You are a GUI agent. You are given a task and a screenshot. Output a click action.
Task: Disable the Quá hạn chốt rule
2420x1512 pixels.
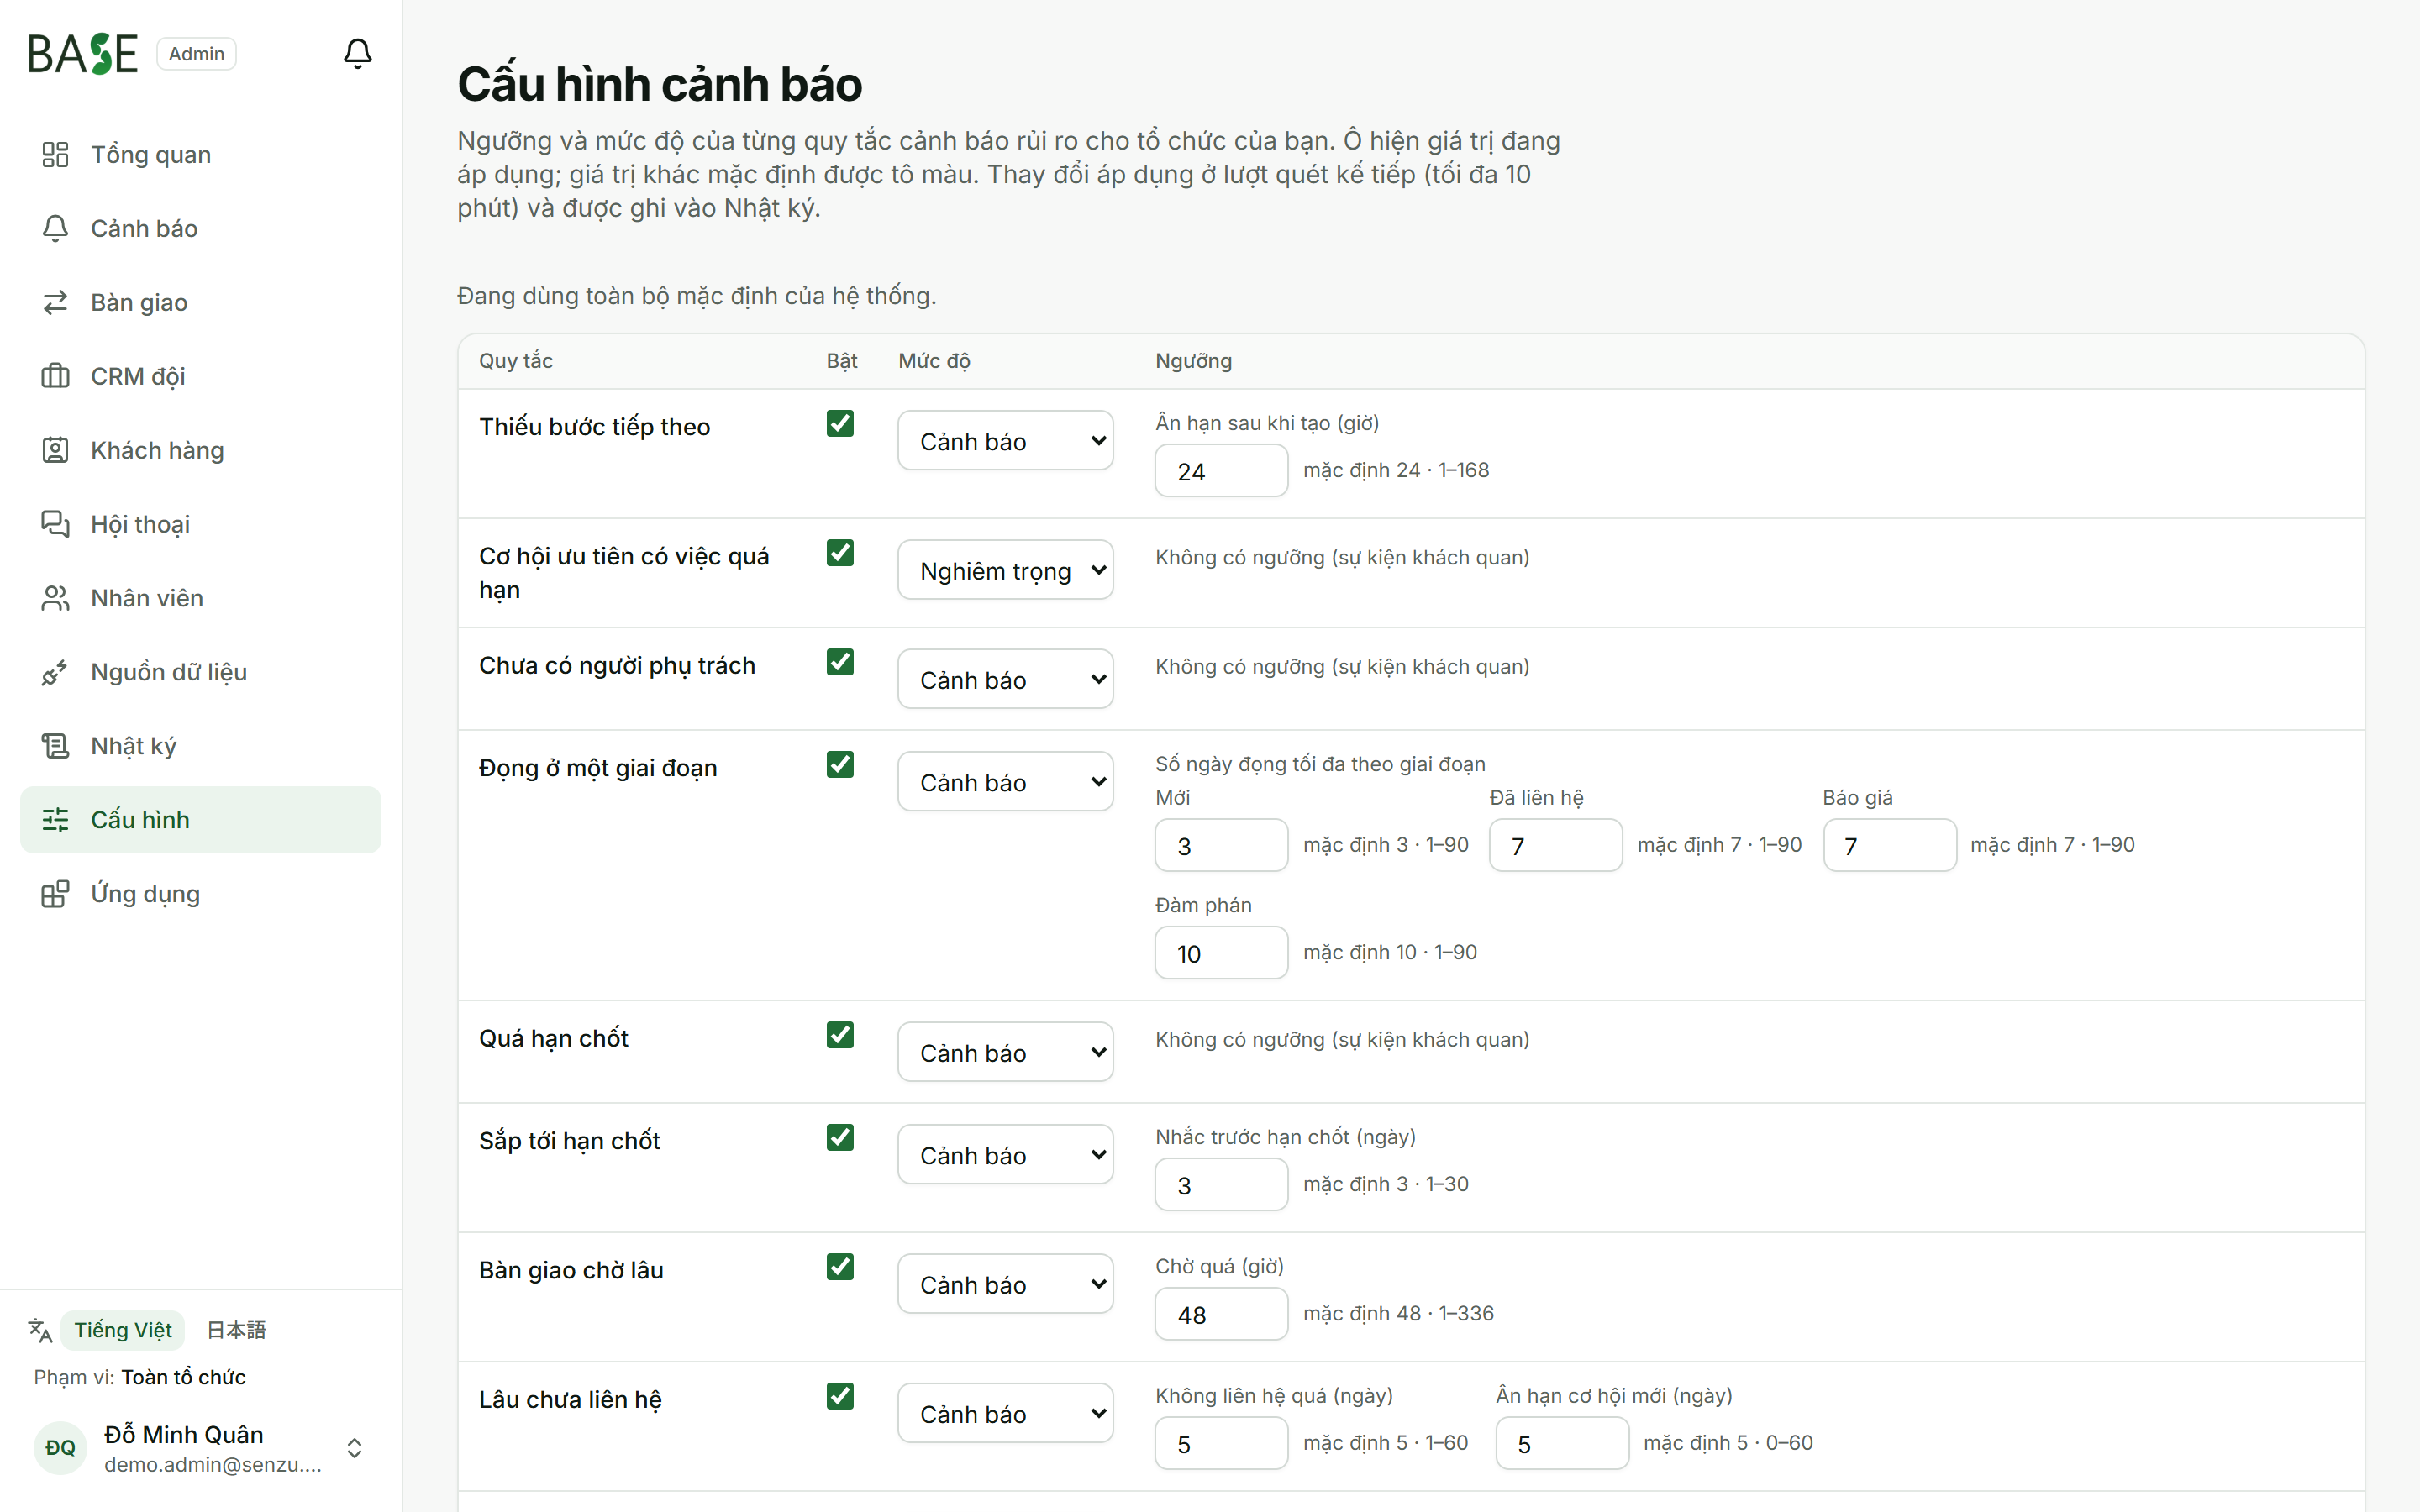(840, 1035)
